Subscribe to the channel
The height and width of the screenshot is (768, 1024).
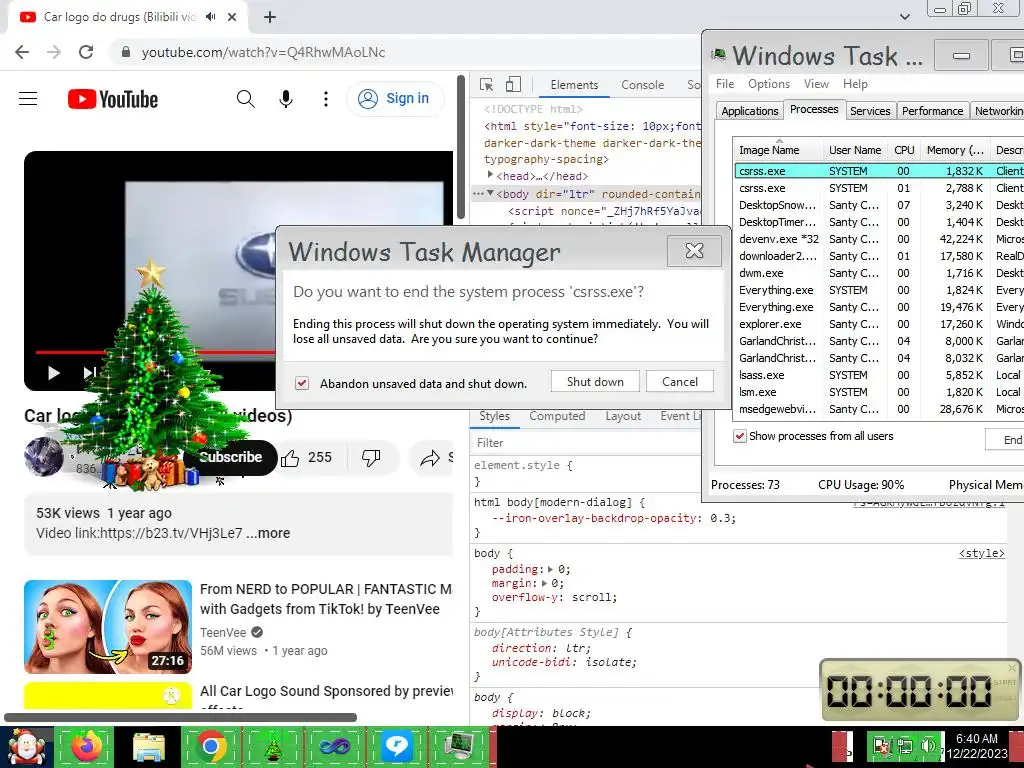click(x=231, y=457)
